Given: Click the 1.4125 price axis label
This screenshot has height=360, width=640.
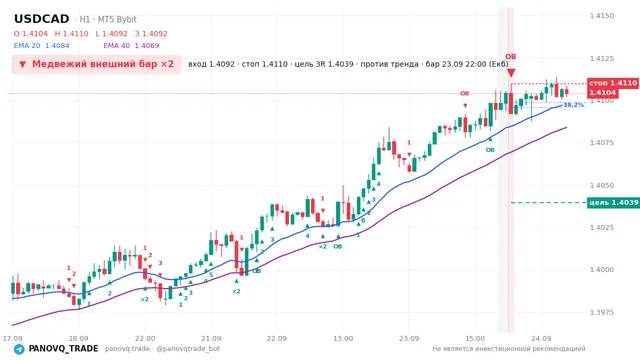Looking at the screenshot, I should point(602,58).
